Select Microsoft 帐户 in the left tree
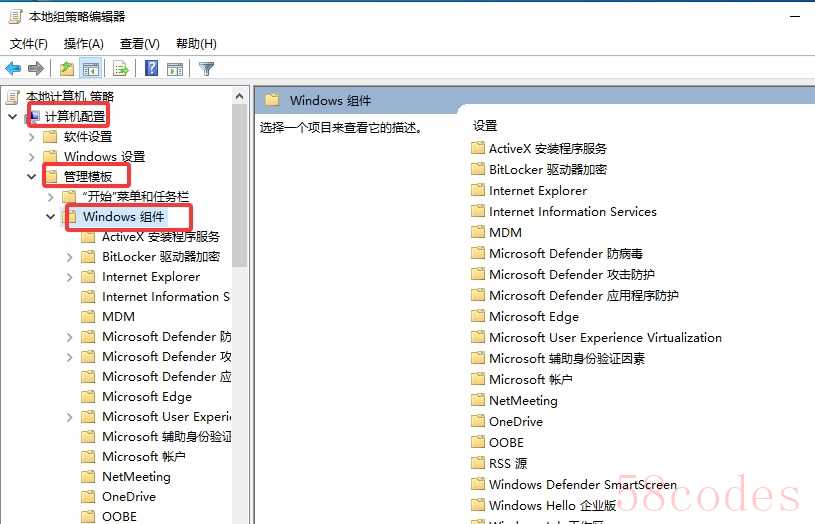The width and height of the screenshot is (815, 524). [x=143, y=456]
